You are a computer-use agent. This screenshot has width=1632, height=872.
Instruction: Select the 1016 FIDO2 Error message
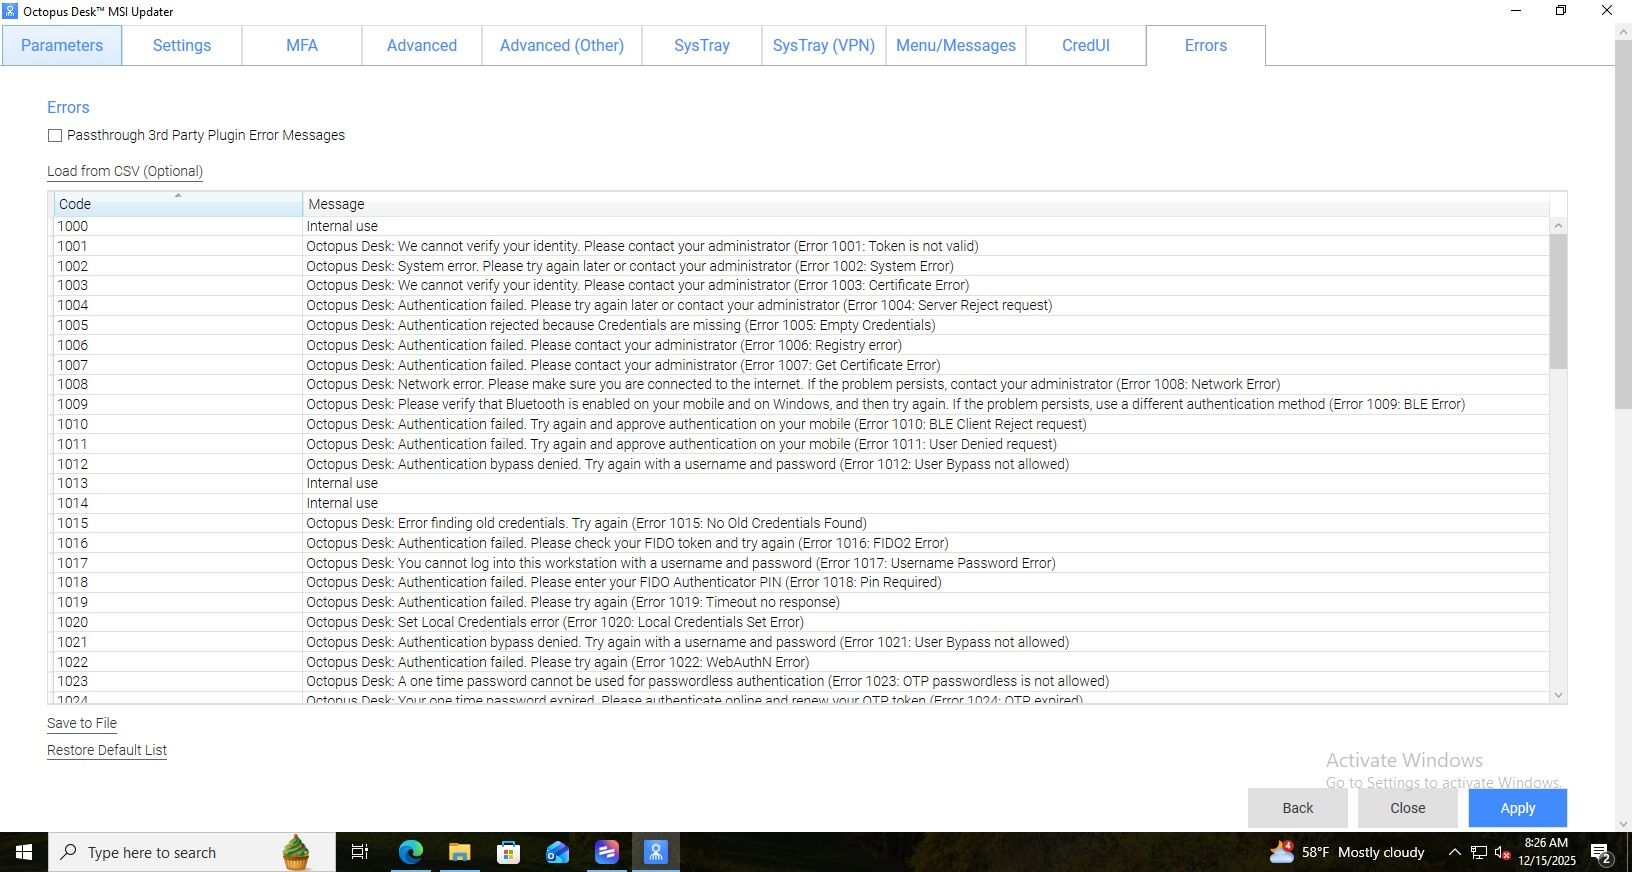[627, 543]
